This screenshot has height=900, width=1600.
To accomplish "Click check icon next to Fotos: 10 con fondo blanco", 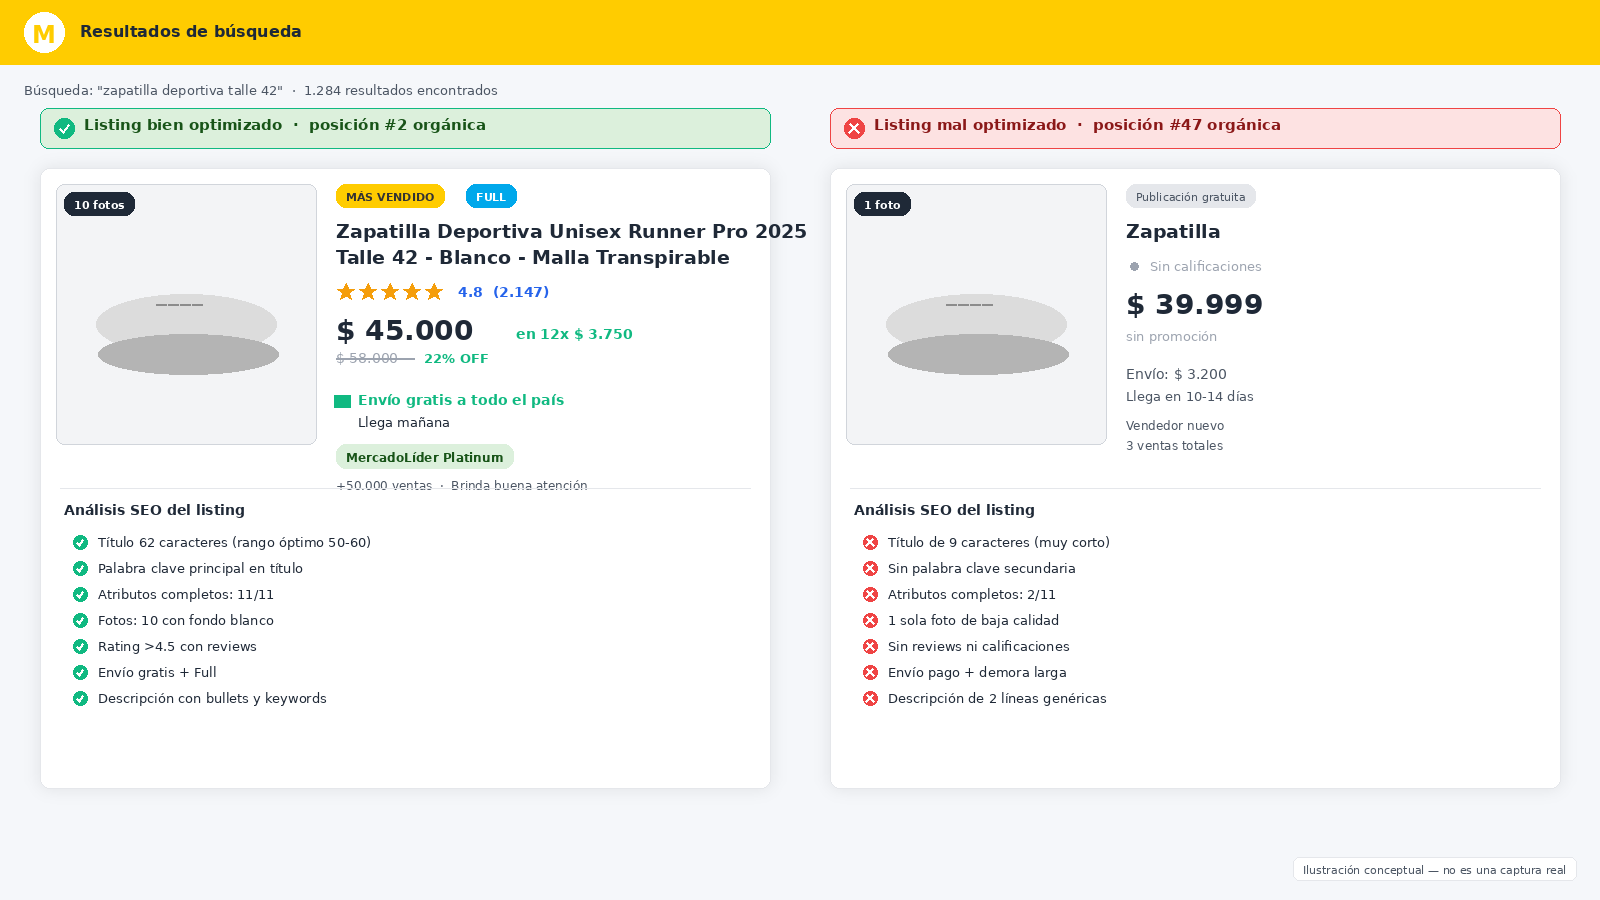I will (x=80, y=620).
